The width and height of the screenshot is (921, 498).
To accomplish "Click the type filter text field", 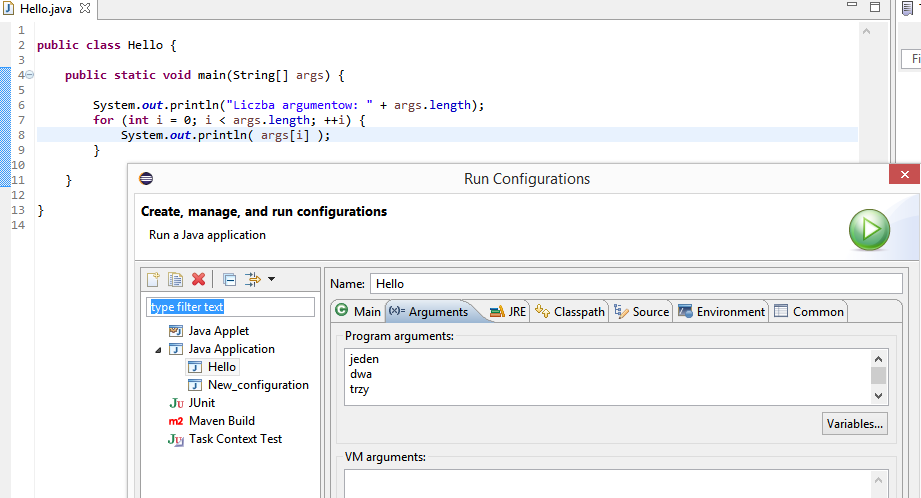I will click(230, 307).
